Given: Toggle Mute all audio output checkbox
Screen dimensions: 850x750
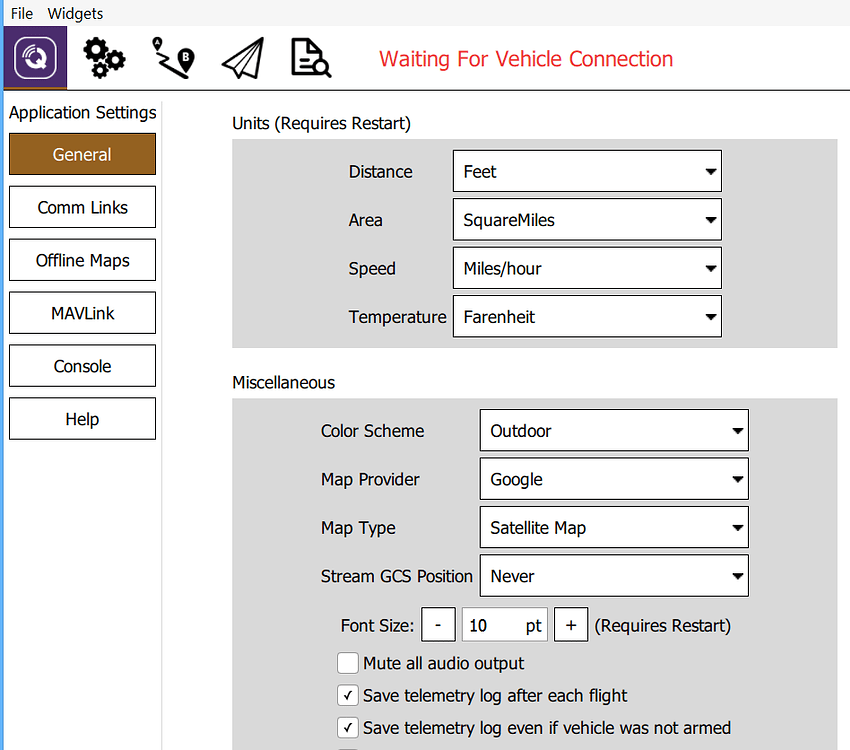Looking at the screenshot, I should (x=347, y=663).
